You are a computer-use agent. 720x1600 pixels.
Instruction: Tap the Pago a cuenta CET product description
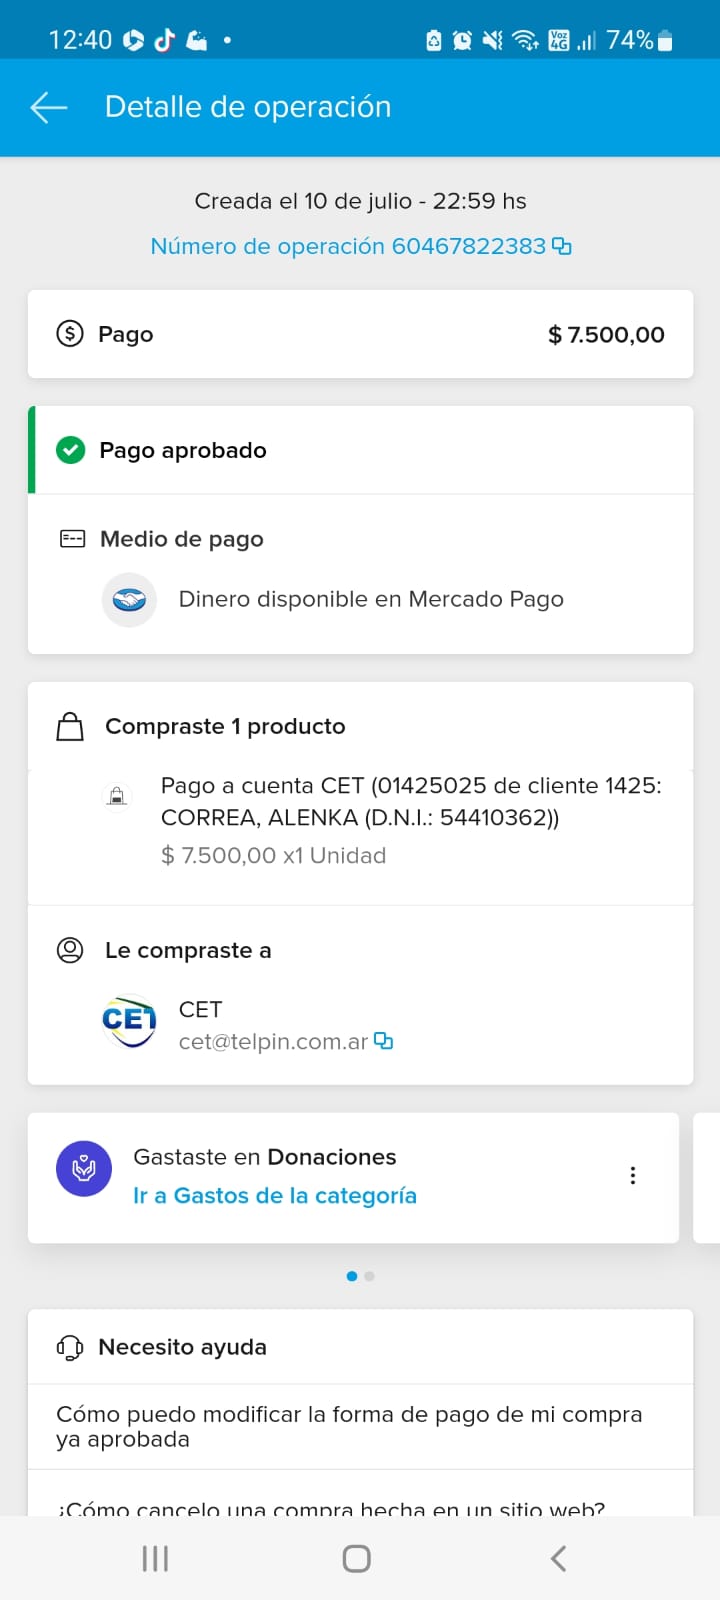coord(410,802)
